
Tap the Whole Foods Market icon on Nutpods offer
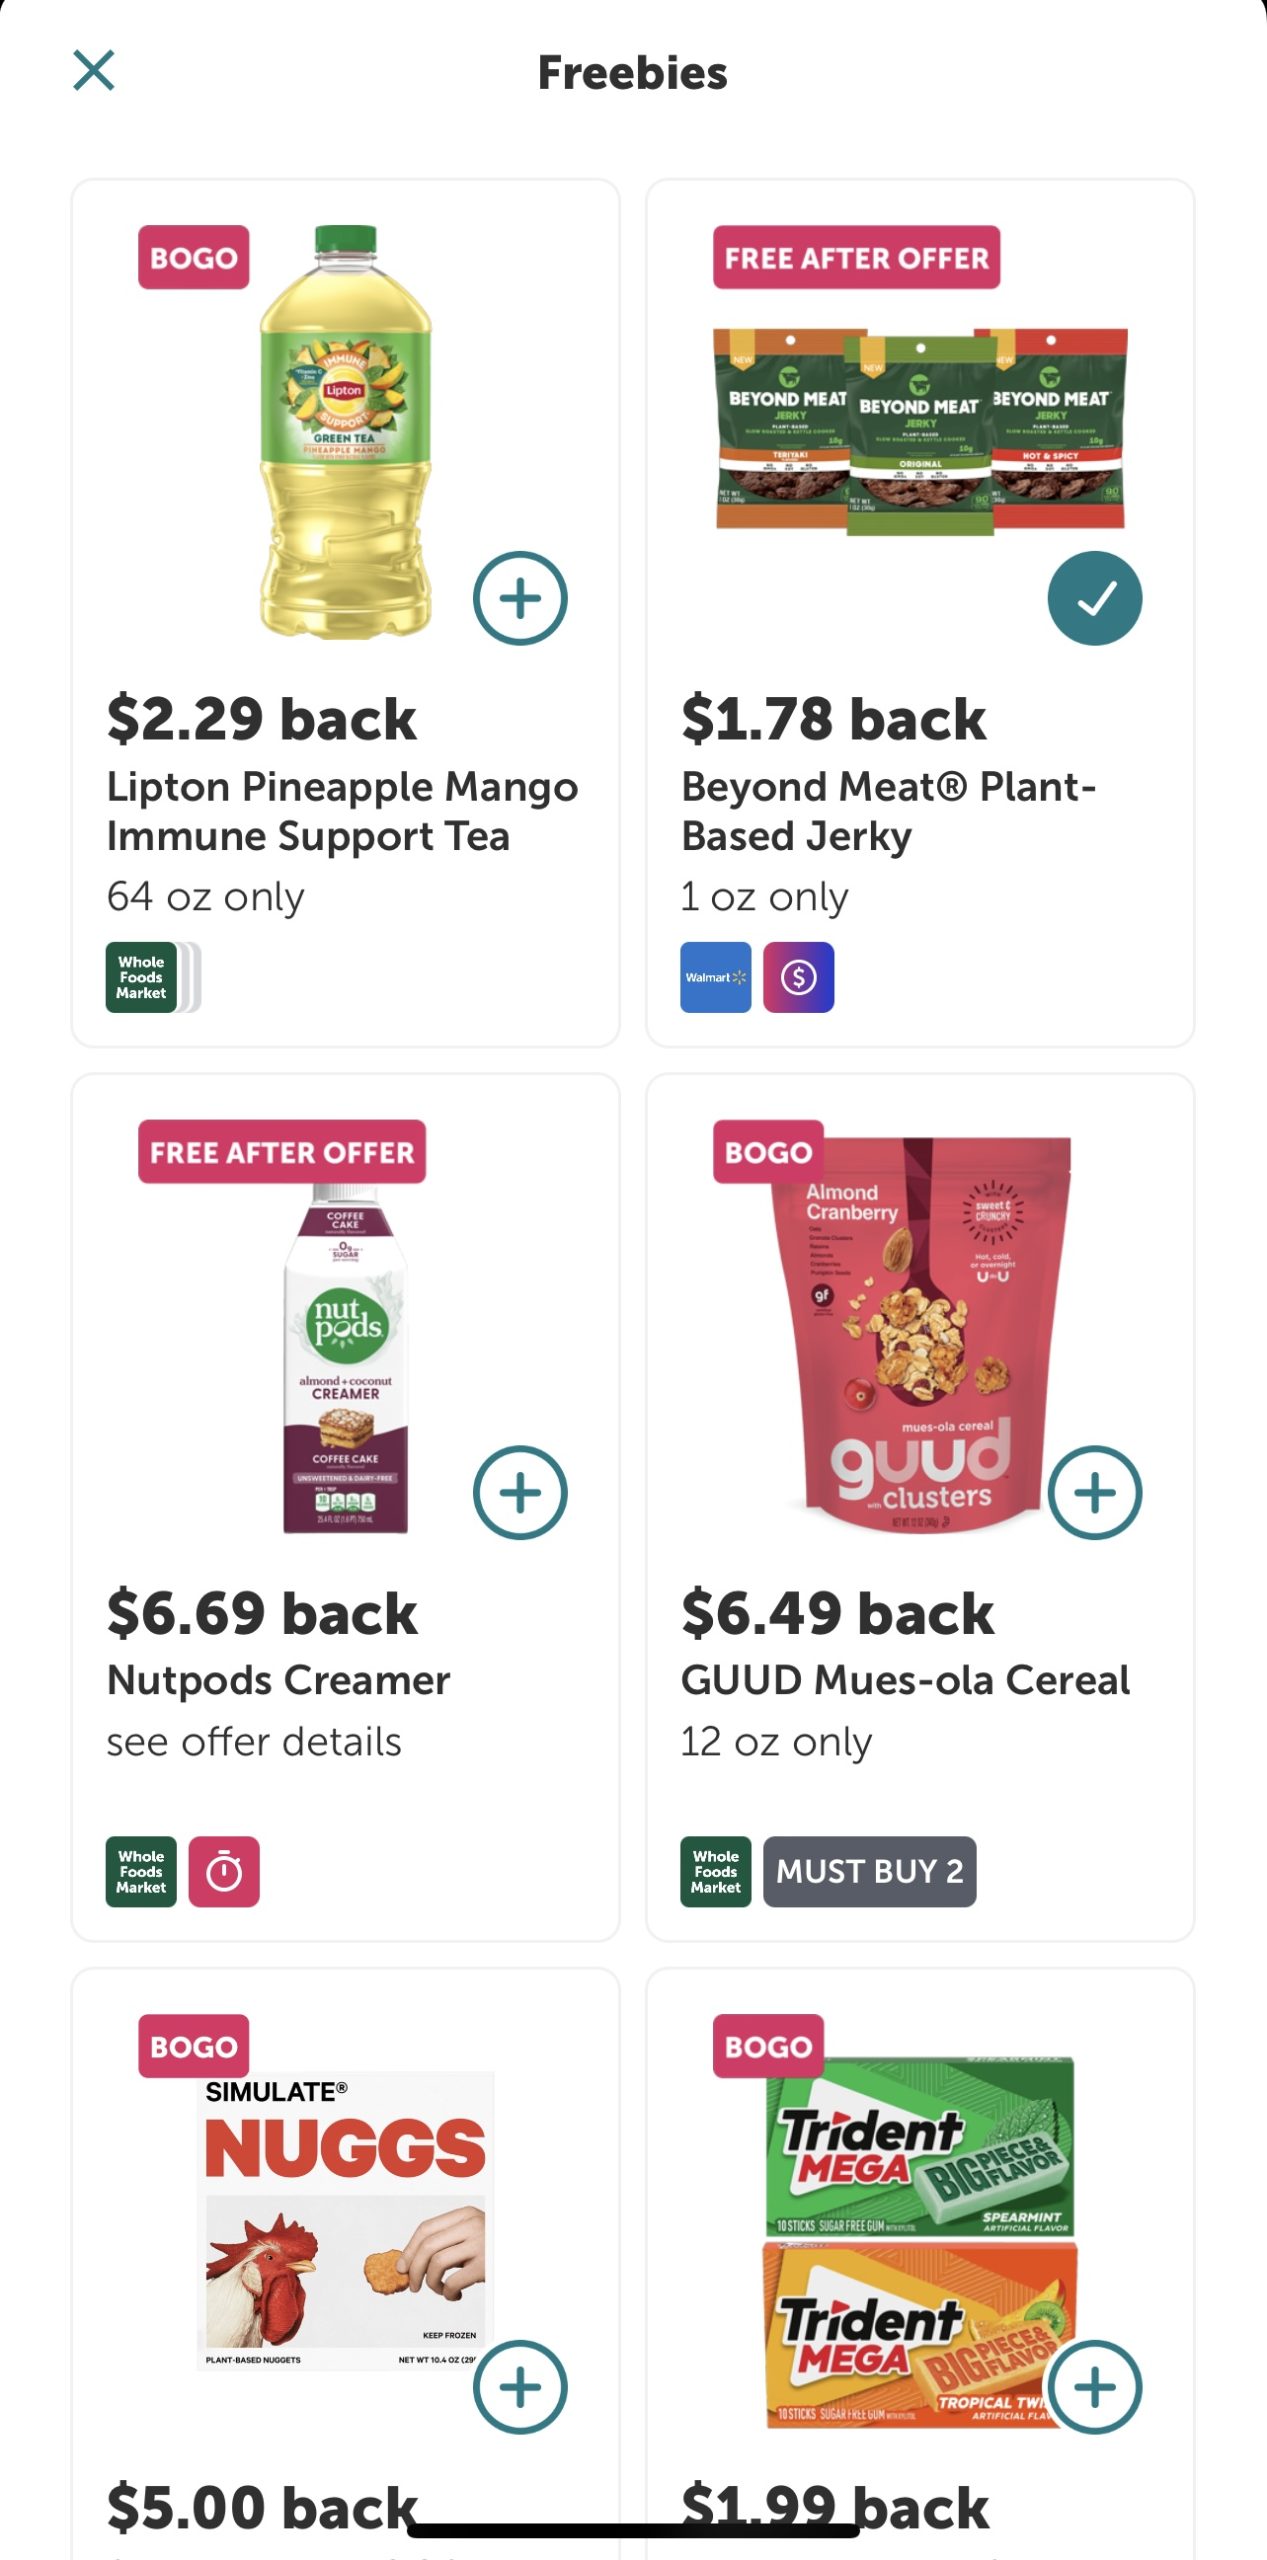pos(140,1872)
